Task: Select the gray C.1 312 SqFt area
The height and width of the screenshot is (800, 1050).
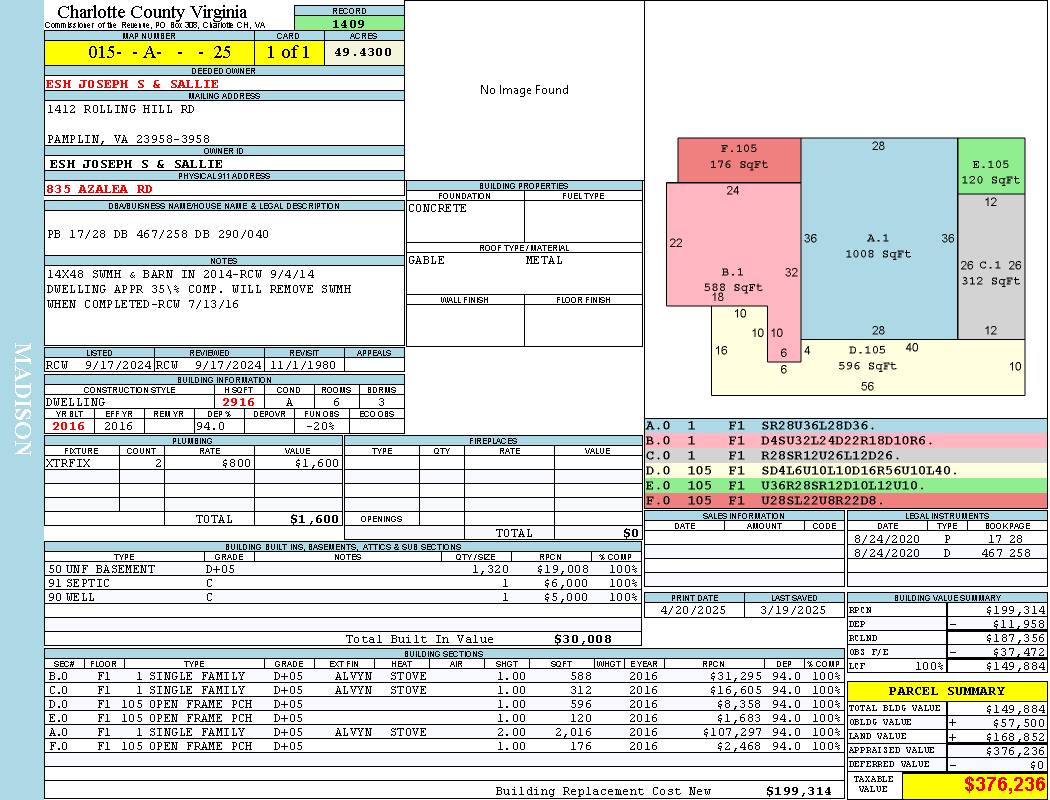Action: click(991, 266)
